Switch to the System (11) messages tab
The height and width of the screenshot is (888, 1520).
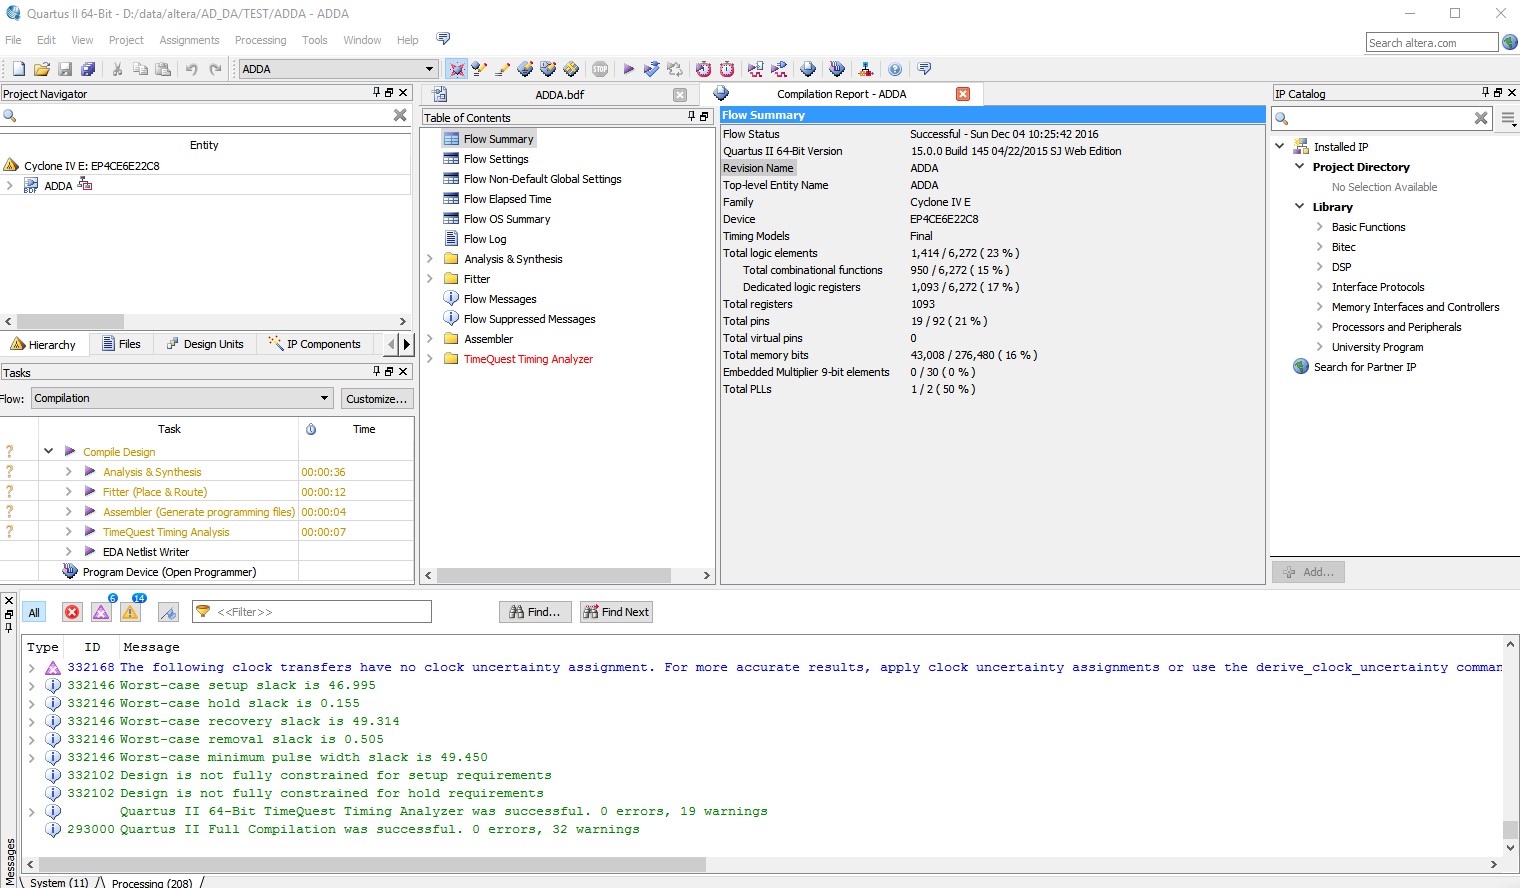(x=58, y=882)
